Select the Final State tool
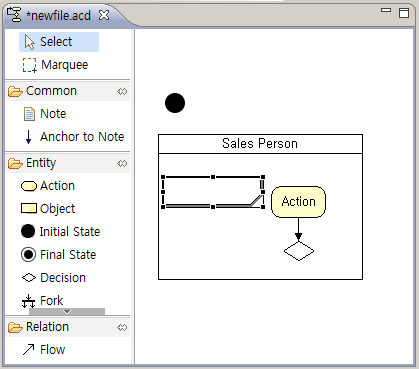The height and width of the screenshot is (369, 419). tap(59, 255)
